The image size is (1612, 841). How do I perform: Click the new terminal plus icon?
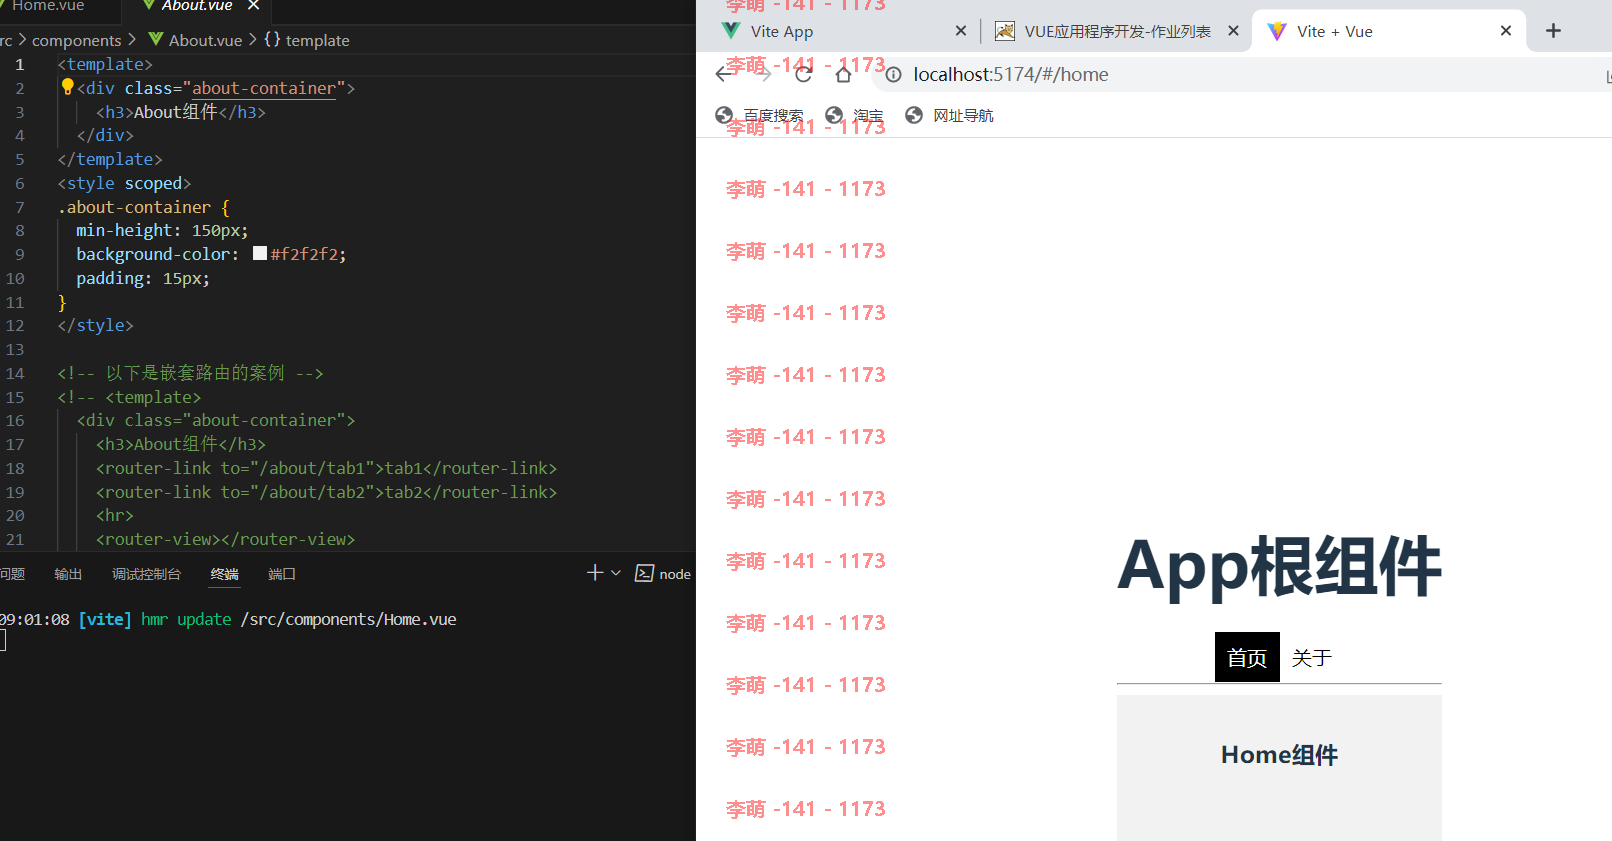pyautogui.click(x=595, y=572)
